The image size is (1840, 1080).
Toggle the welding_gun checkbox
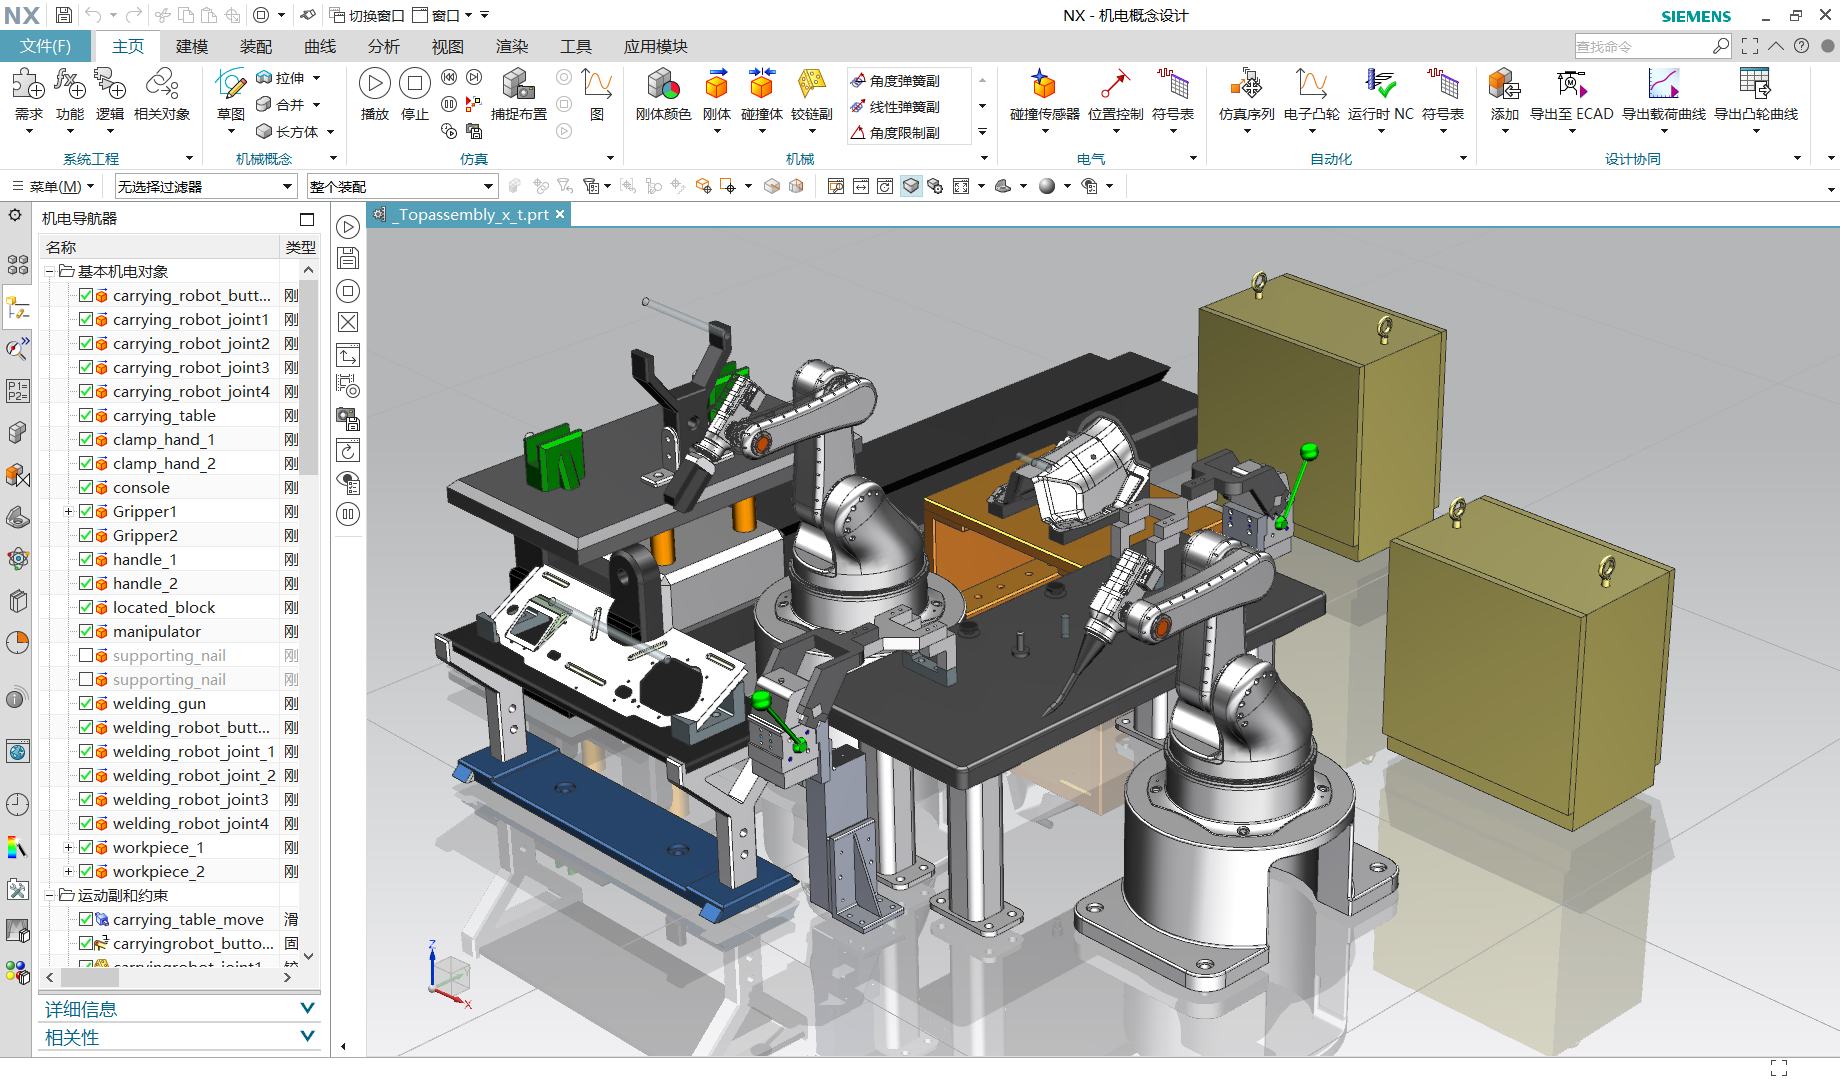(86, 703)
